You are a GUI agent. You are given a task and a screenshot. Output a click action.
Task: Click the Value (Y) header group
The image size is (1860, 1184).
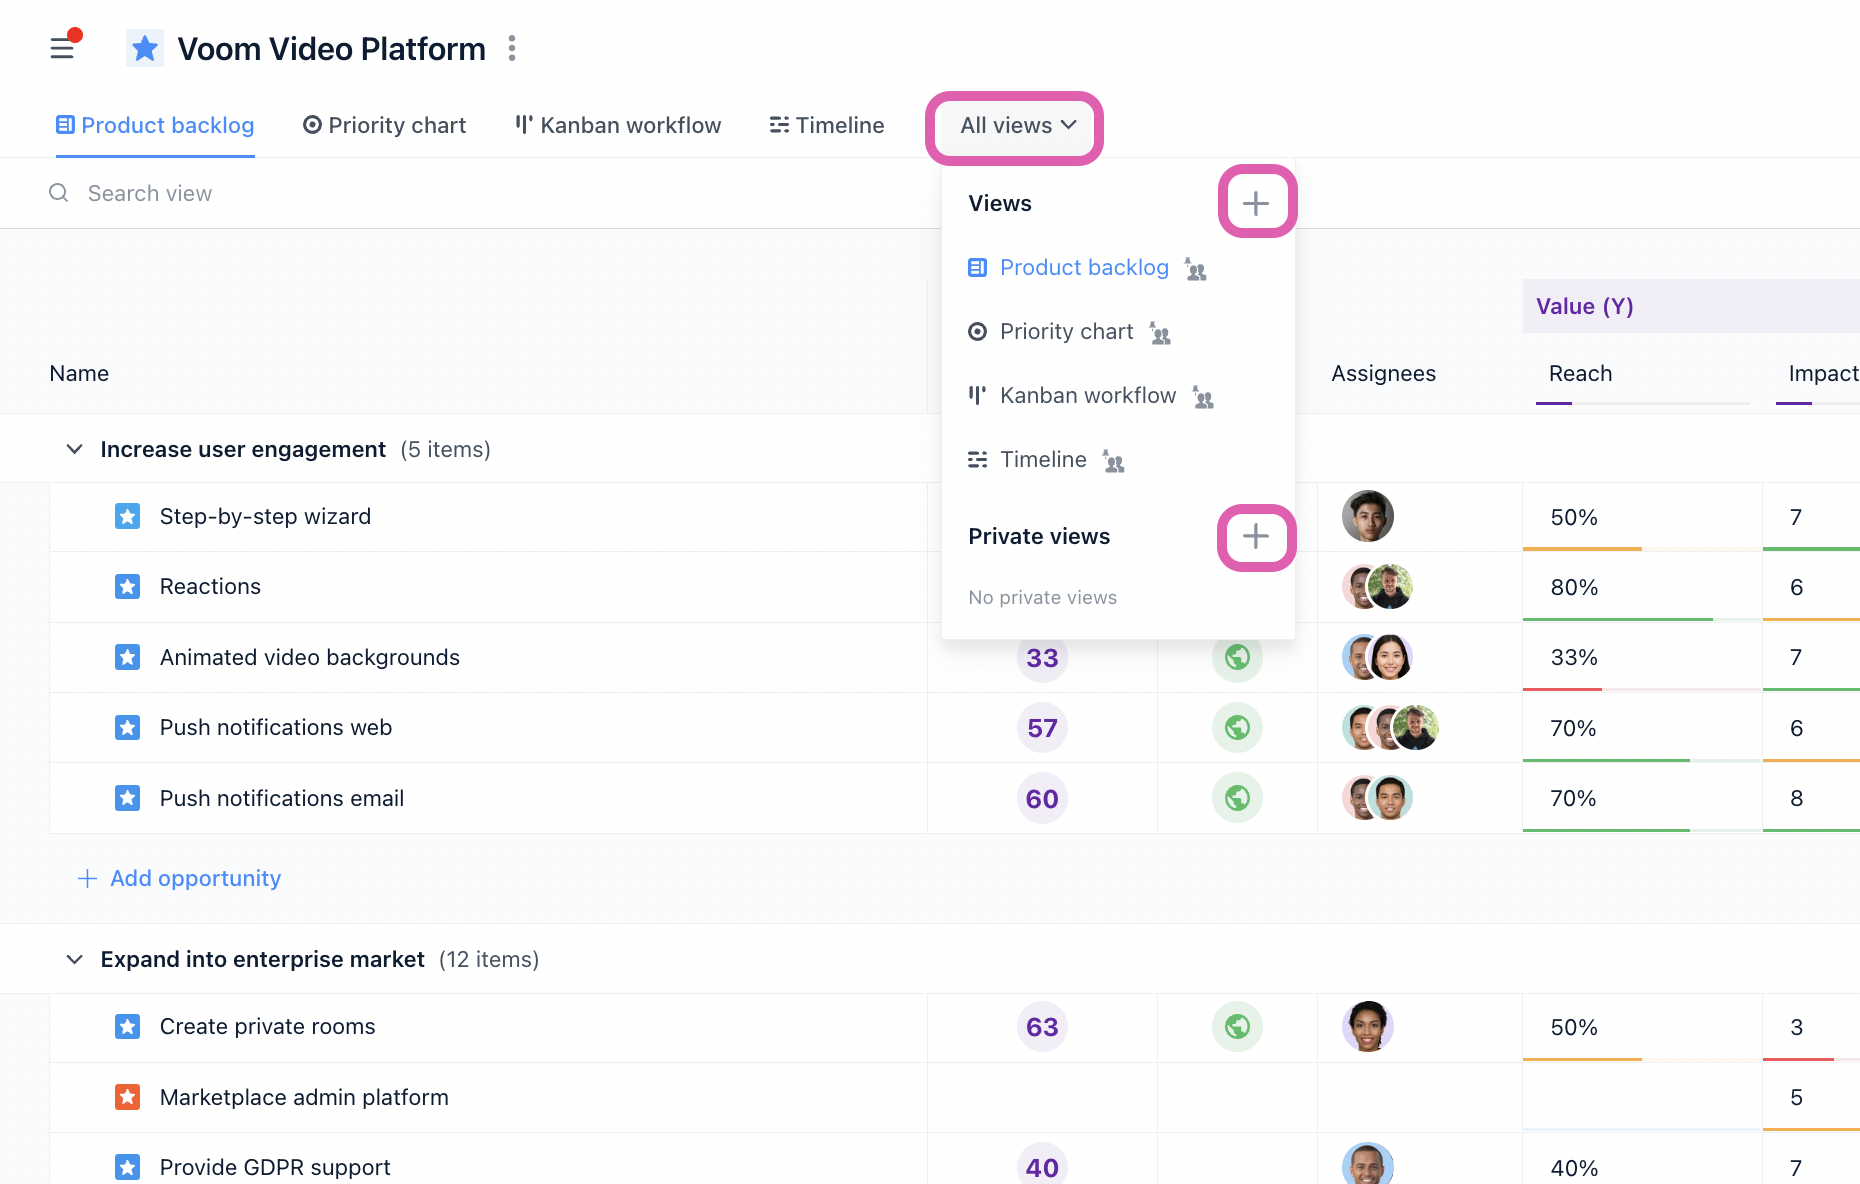coord(1690,306)
